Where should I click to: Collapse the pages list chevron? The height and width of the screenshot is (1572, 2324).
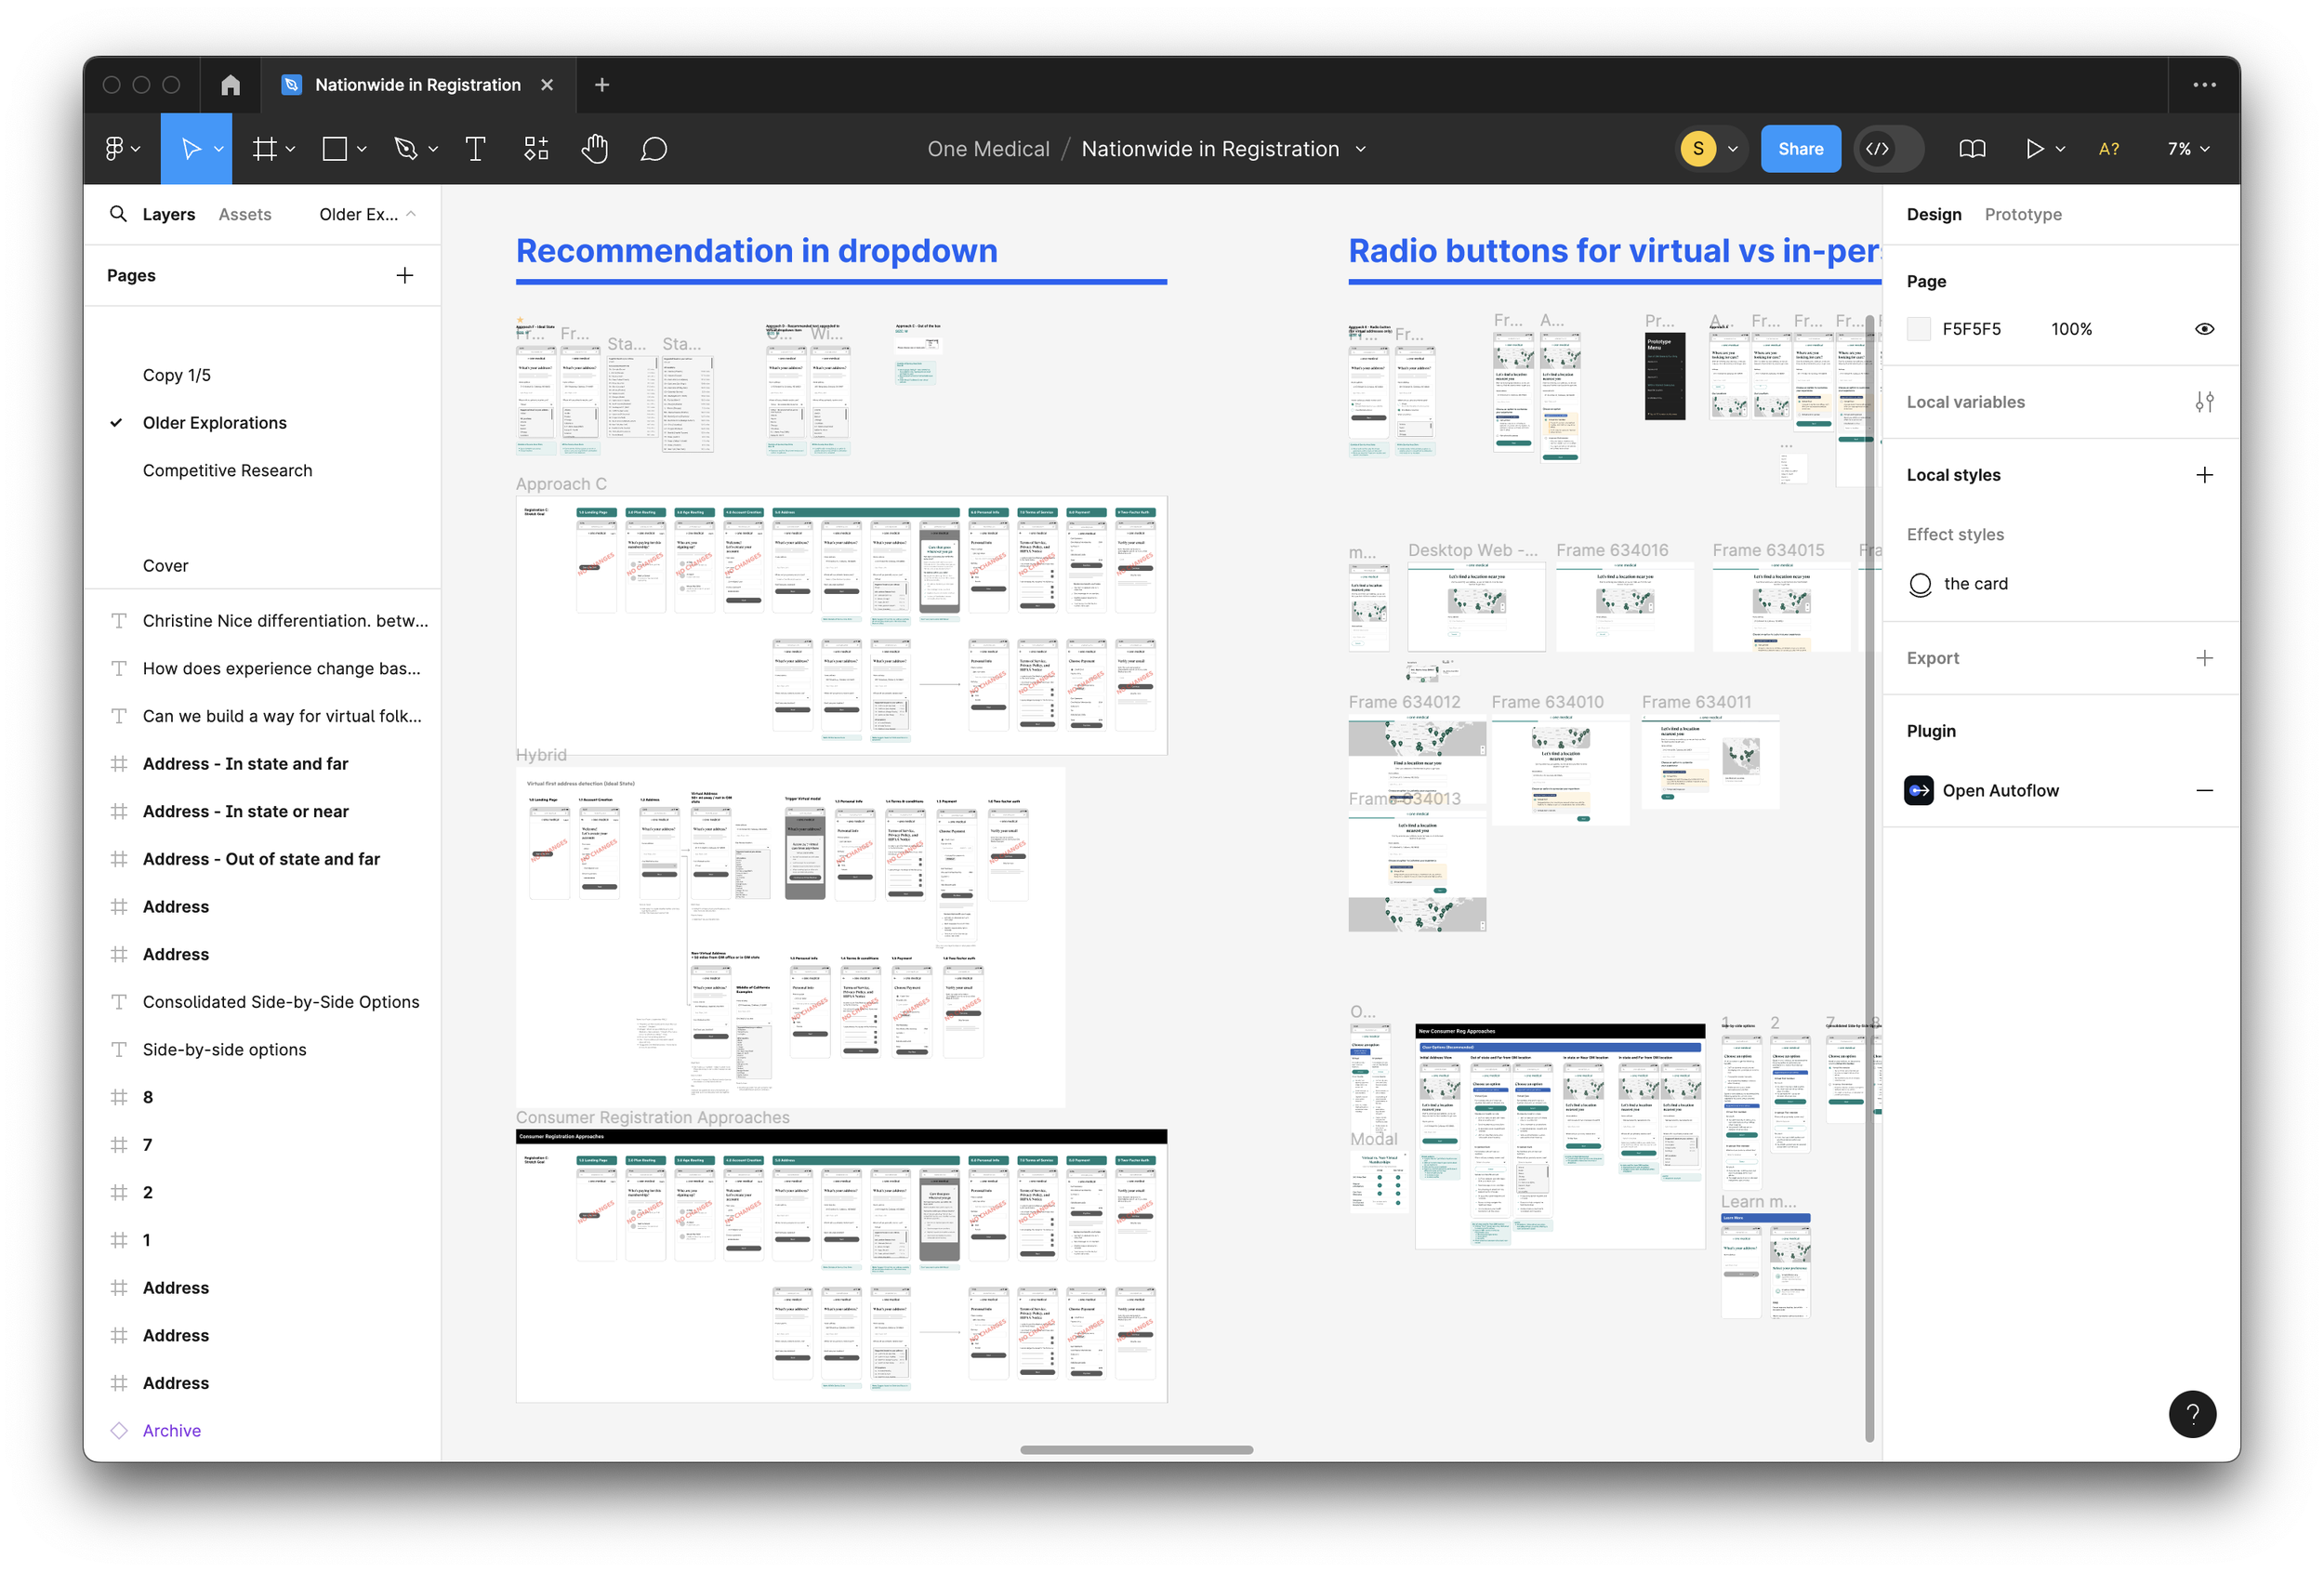pyautogui.click(x=410, y=214)
